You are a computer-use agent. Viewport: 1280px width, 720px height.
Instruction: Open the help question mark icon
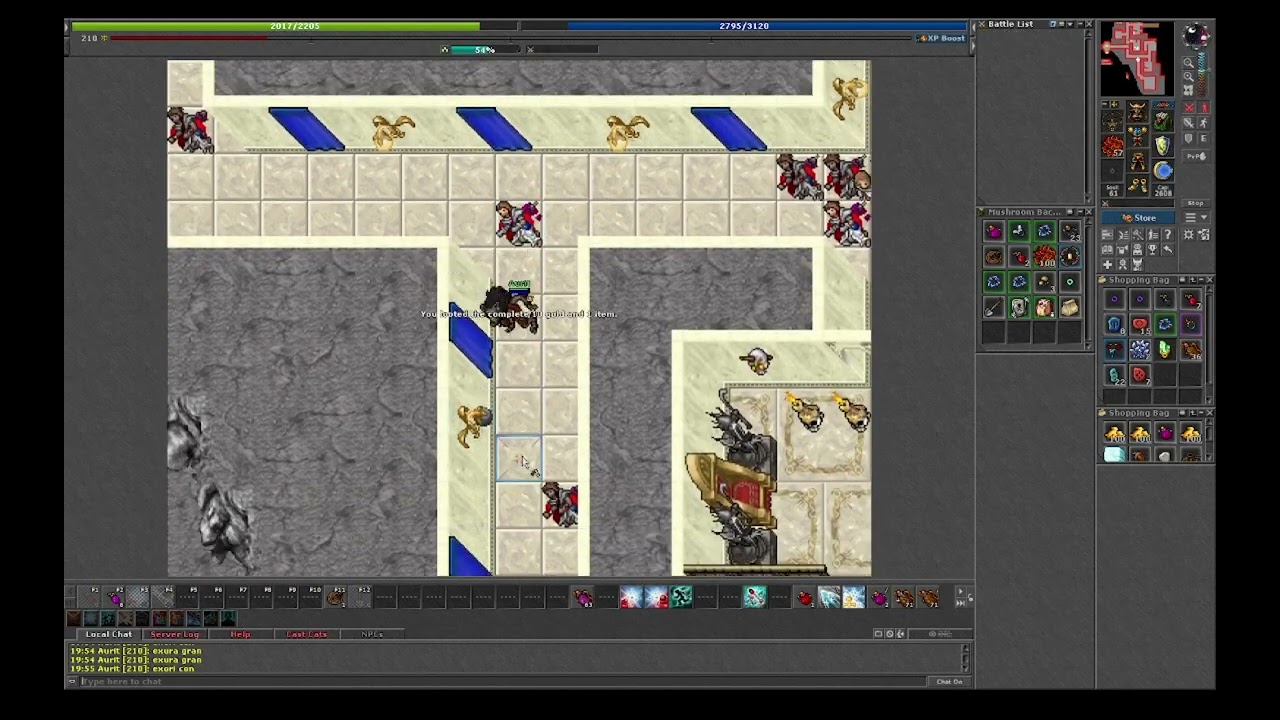click(1168, 234)
